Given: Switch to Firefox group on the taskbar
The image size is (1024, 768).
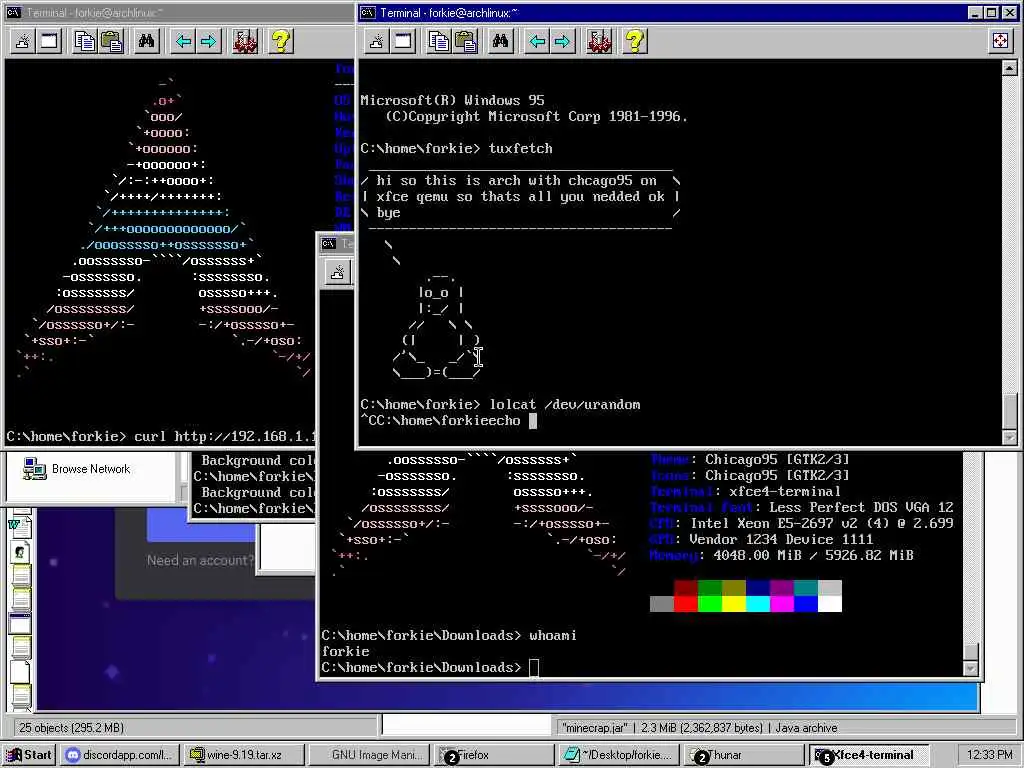Looking at the screenshot, I should click(x=494, y=755).
